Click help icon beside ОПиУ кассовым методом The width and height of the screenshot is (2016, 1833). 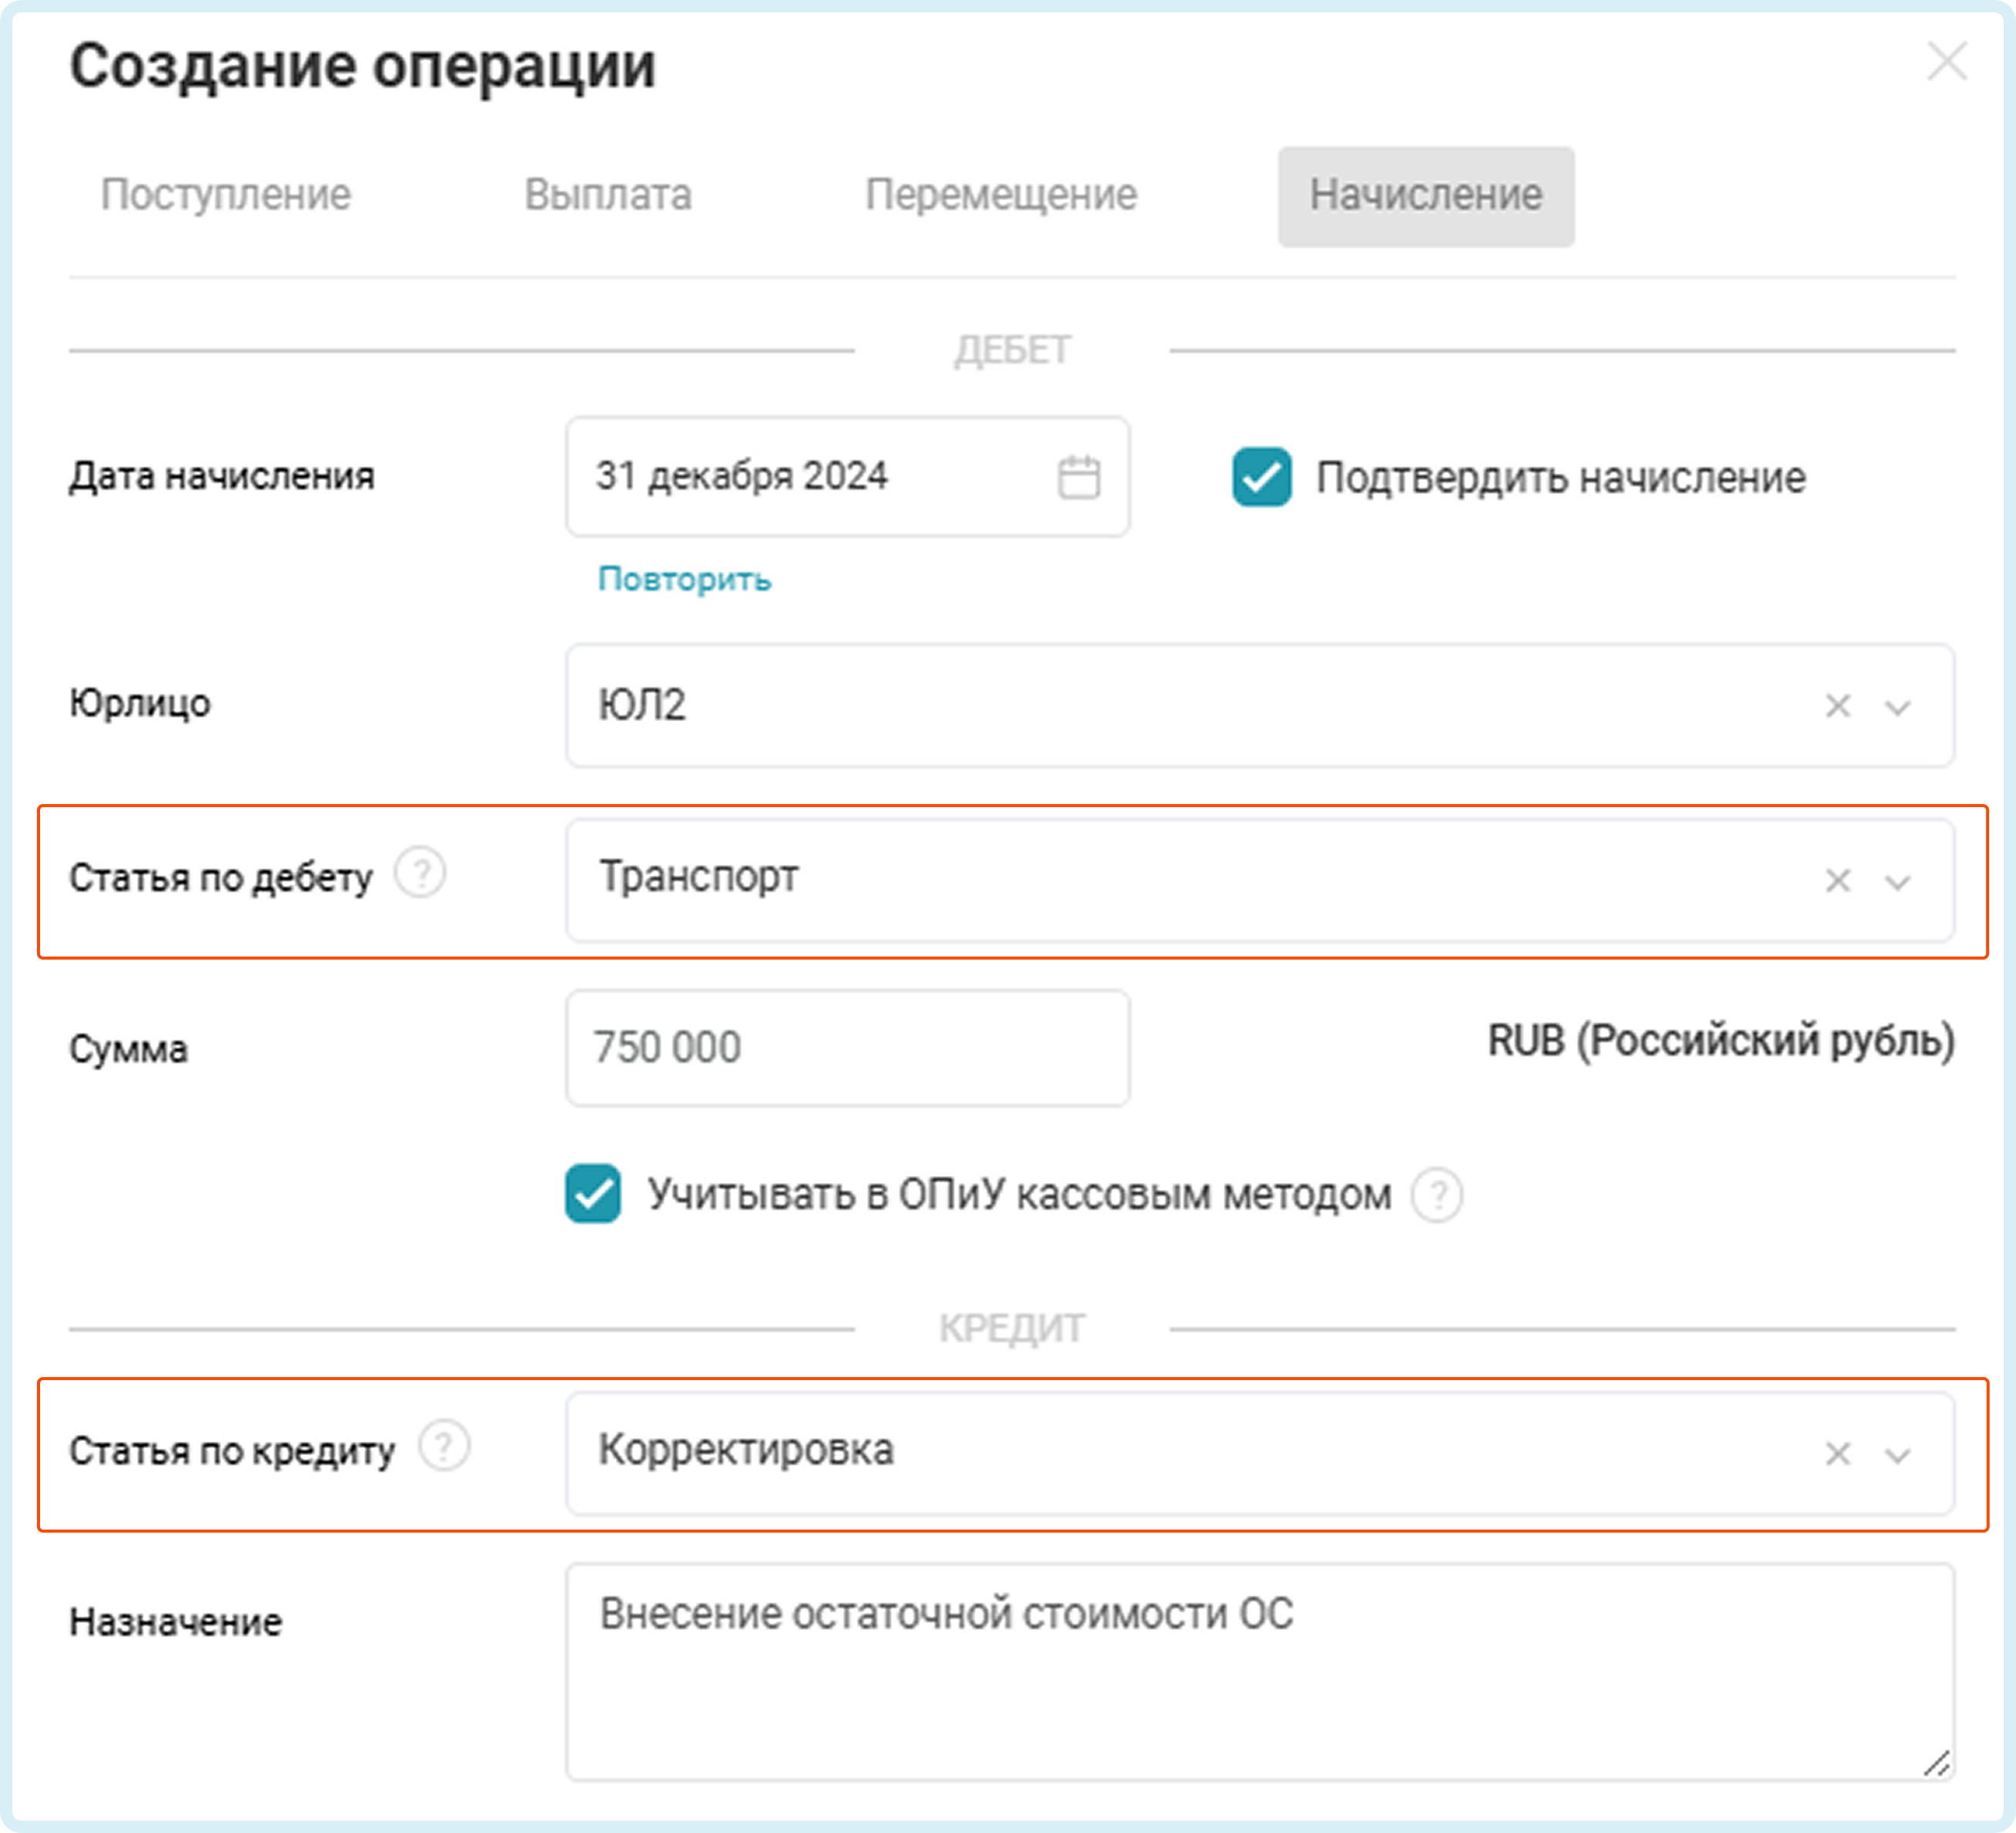[1437, 1194]
